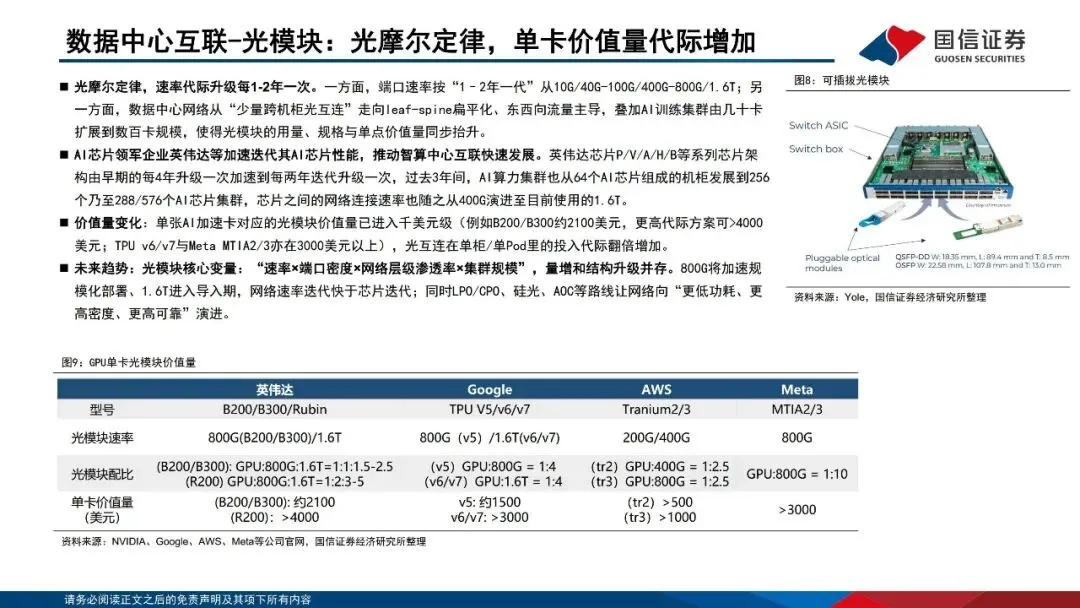Select cell 800G(B200/B300)/1.6T
Screen dimensions: 1080x608
coord(274,438)
